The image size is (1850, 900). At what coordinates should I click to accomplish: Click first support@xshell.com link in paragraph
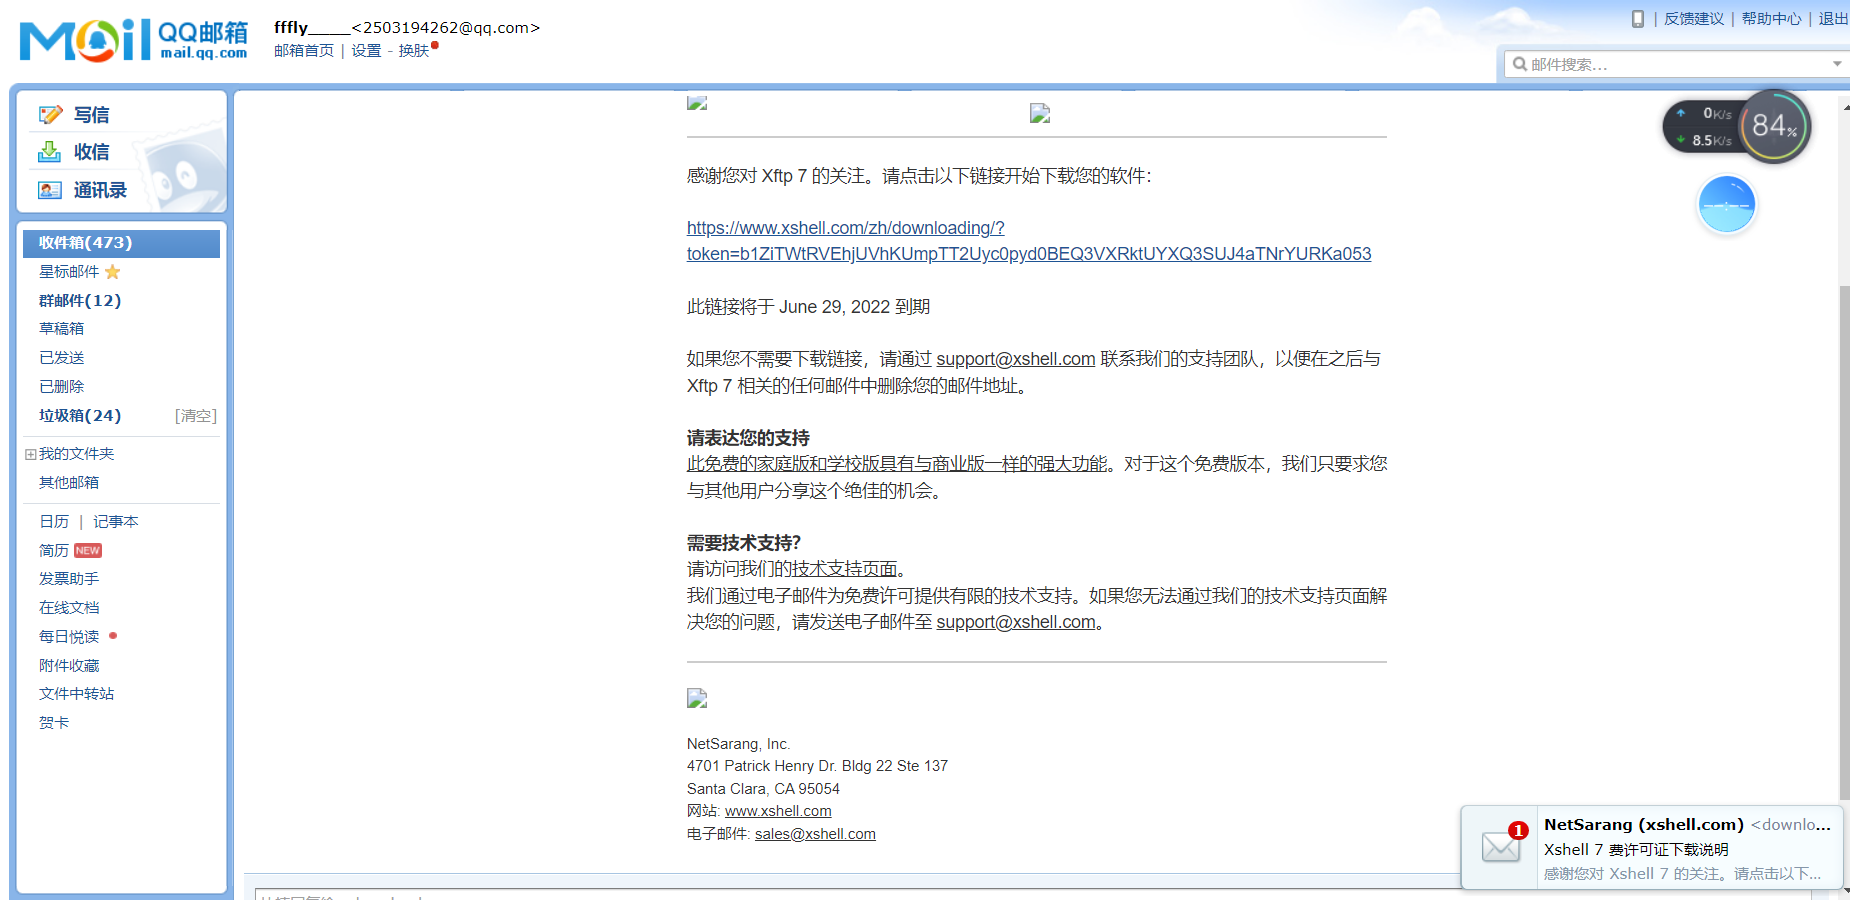coord(1016,359)
